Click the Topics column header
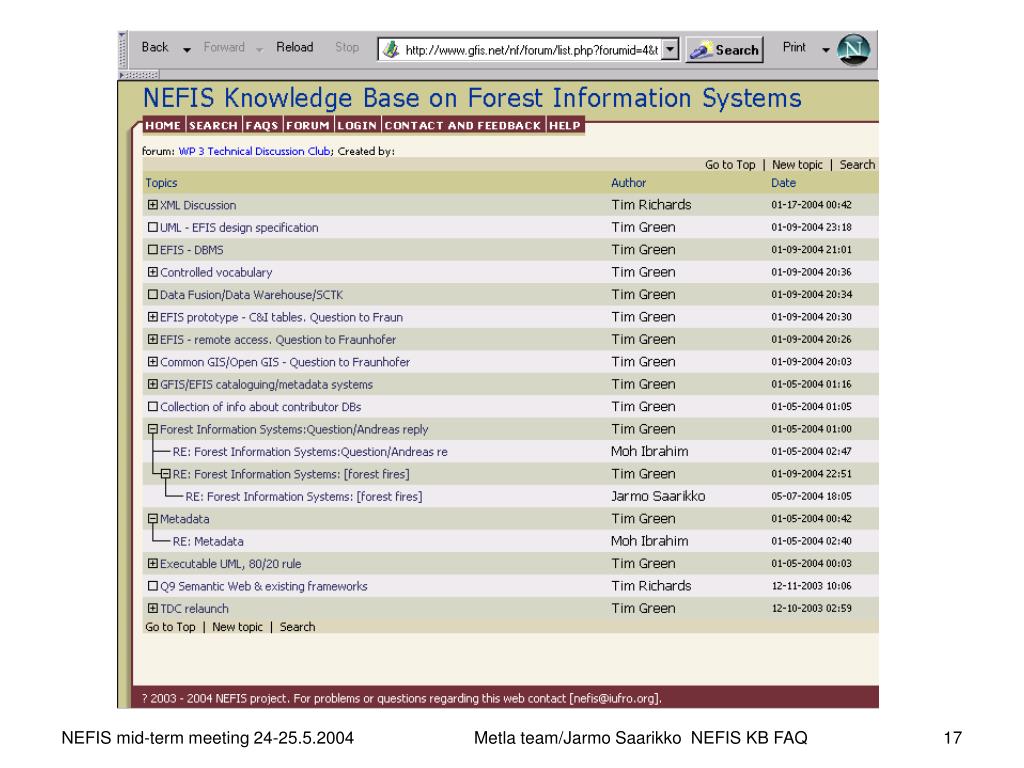Screen dimensions: 1024x768 (161, 183)
